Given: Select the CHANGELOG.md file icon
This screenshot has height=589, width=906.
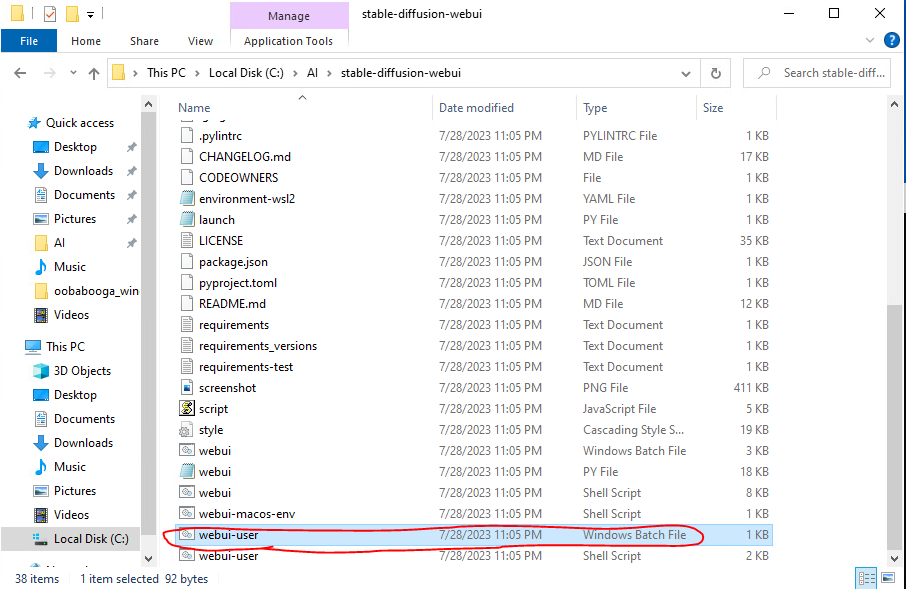Looking at the screenshot, I should [187, 157].
